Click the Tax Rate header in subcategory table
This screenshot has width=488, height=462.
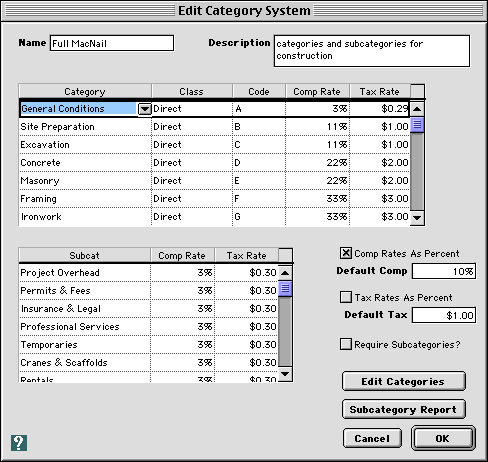pos(247,255)
